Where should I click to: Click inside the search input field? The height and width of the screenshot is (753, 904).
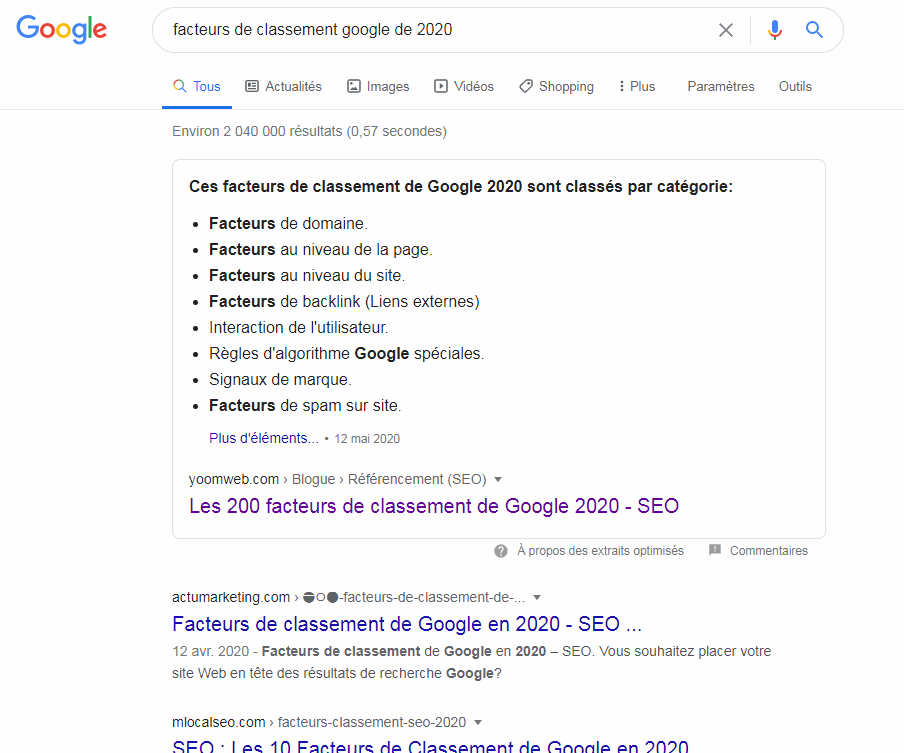pos(400,30)
